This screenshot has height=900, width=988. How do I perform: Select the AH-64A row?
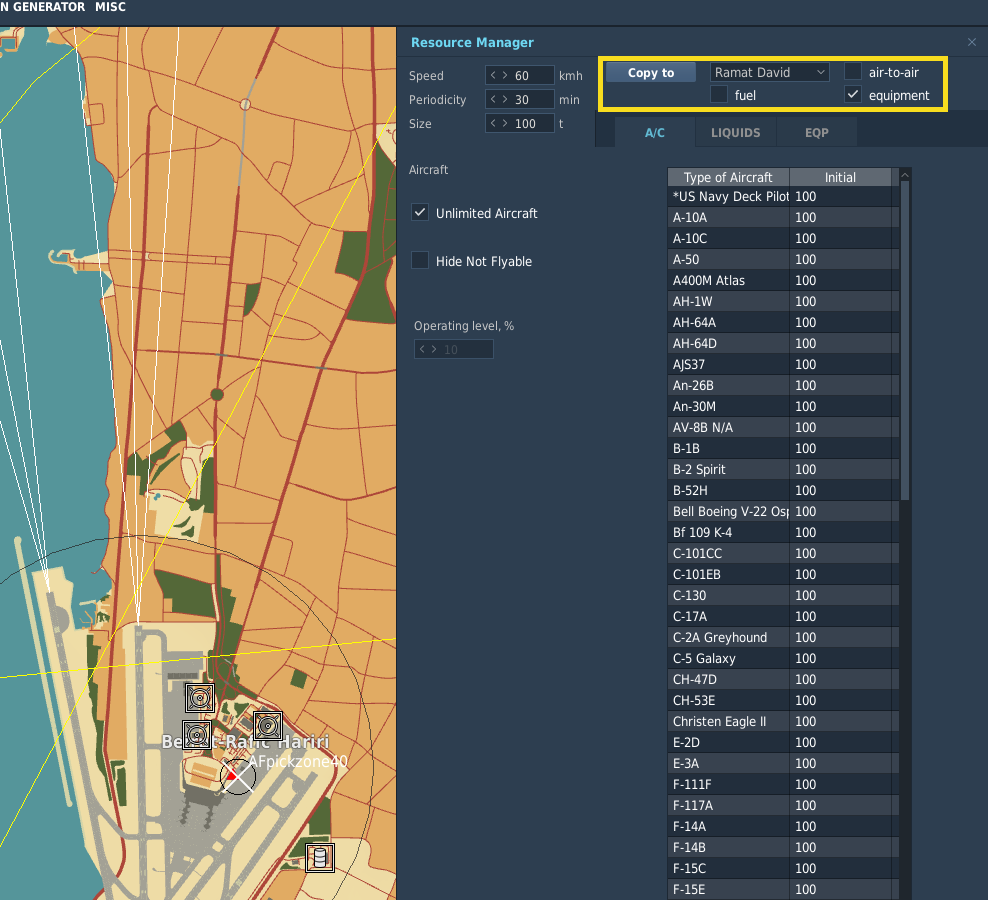coord(783,322)
